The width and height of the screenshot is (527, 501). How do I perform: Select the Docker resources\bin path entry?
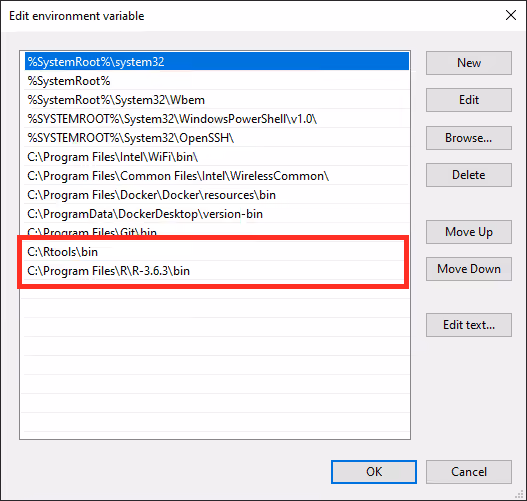tap(217, 195)
